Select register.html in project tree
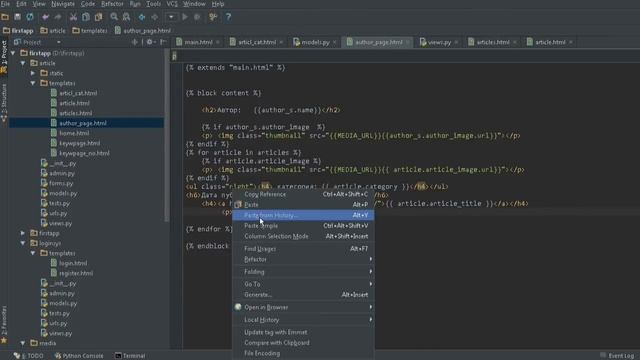The width and height of the screenshot is (640, 360). [76, 273]
